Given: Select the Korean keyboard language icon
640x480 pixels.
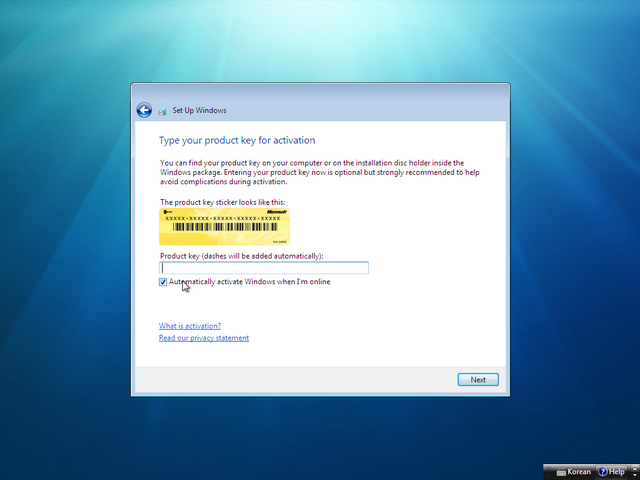Looking at the screenshot, I should (561, 472).
